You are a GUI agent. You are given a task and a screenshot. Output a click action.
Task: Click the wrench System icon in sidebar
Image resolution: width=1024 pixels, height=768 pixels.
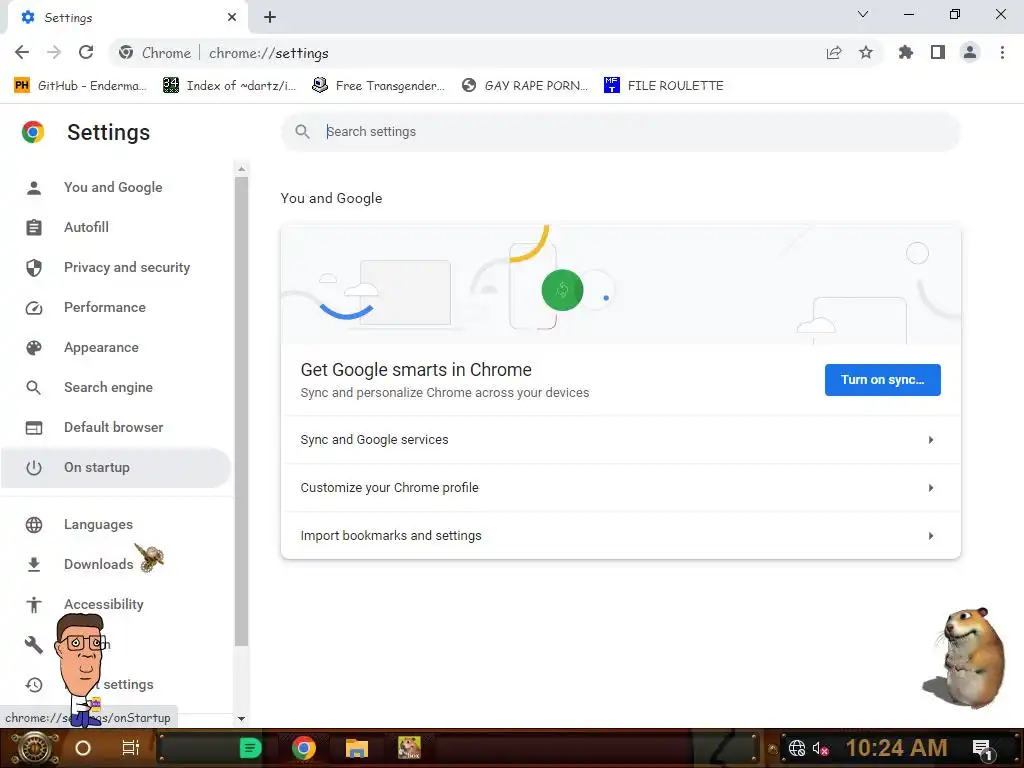point(34,645)
